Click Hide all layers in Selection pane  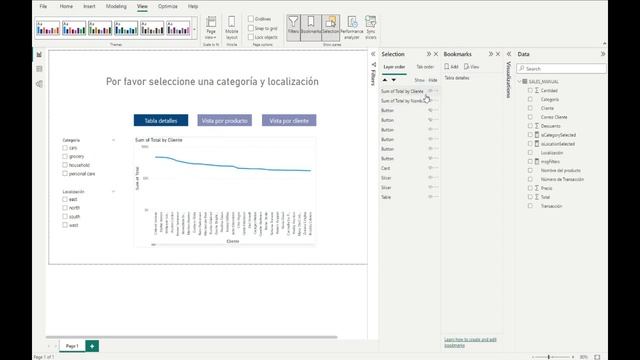click(x=433, y=80)
